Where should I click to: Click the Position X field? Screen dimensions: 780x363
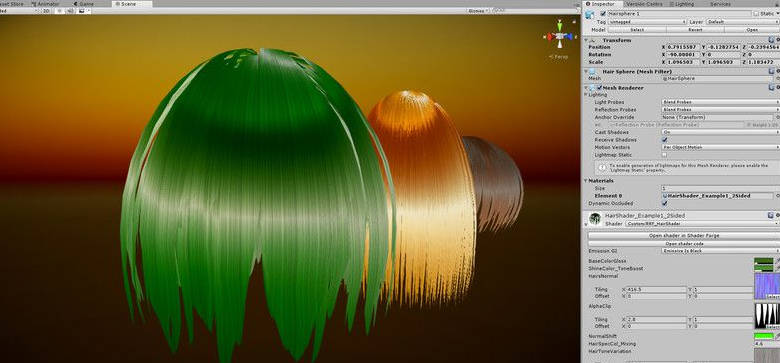click(x=684, y=47)
